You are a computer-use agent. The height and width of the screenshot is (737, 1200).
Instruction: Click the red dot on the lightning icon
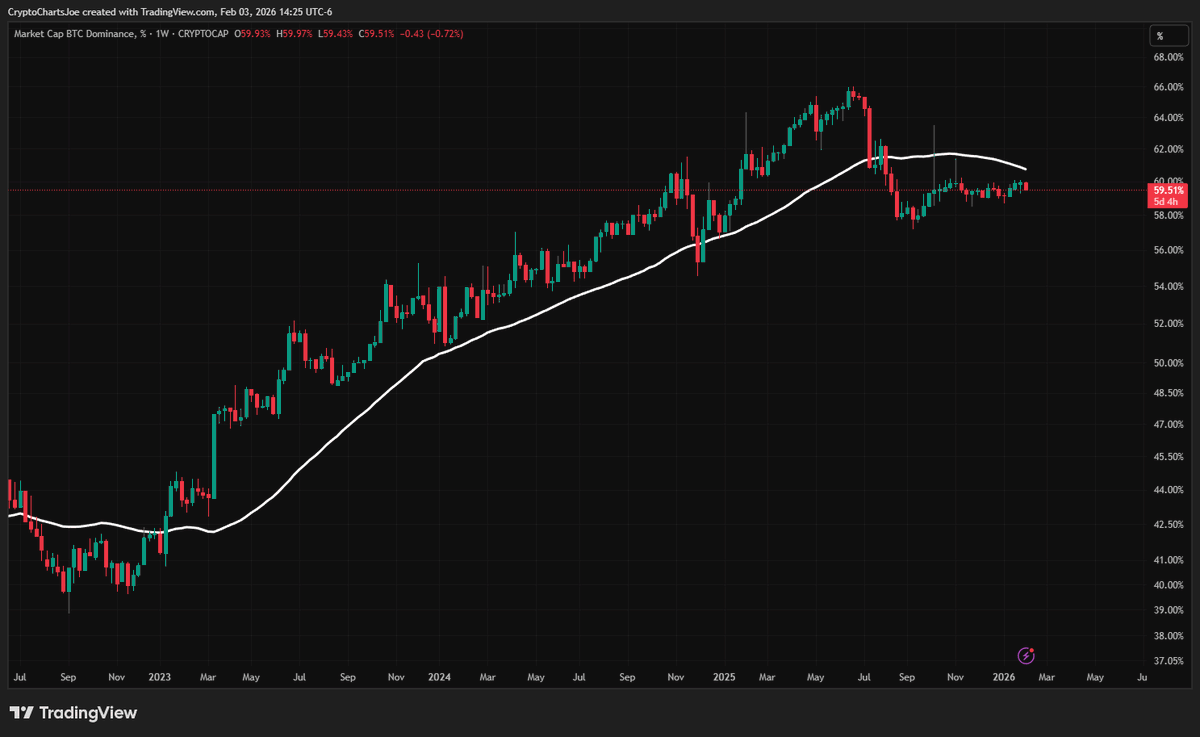coord(1032,650)
